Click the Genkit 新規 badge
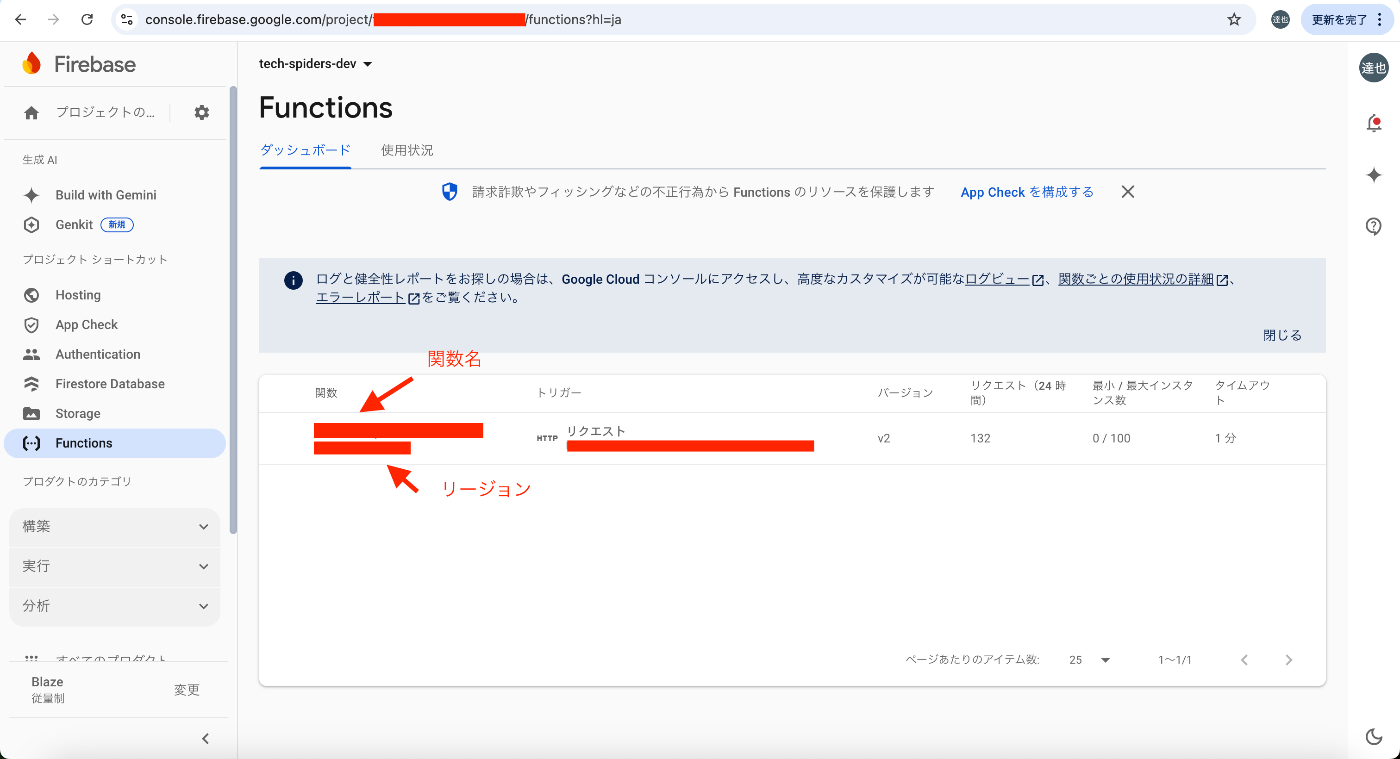Image resolution: width=1400 pixels, height=759 pixels. click(117, 225)
